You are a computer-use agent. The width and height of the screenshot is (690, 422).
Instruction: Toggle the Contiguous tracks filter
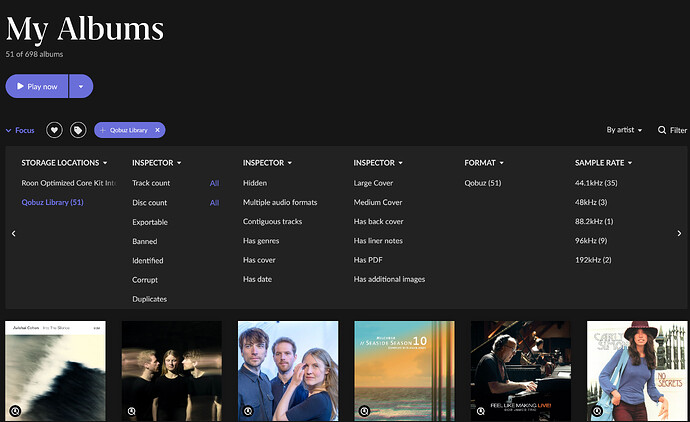pyautogui.click(x=272, y=221)
